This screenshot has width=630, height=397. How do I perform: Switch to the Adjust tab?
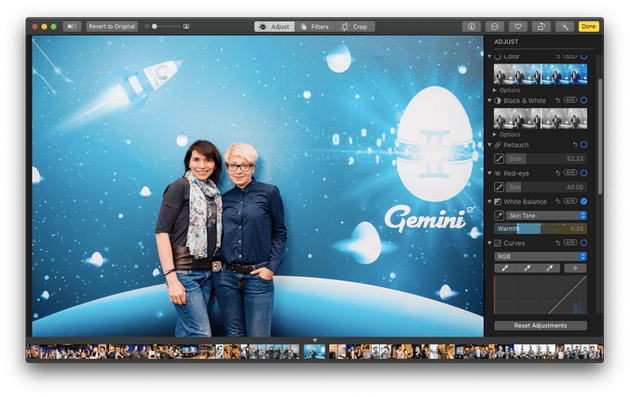pos(274,27)
